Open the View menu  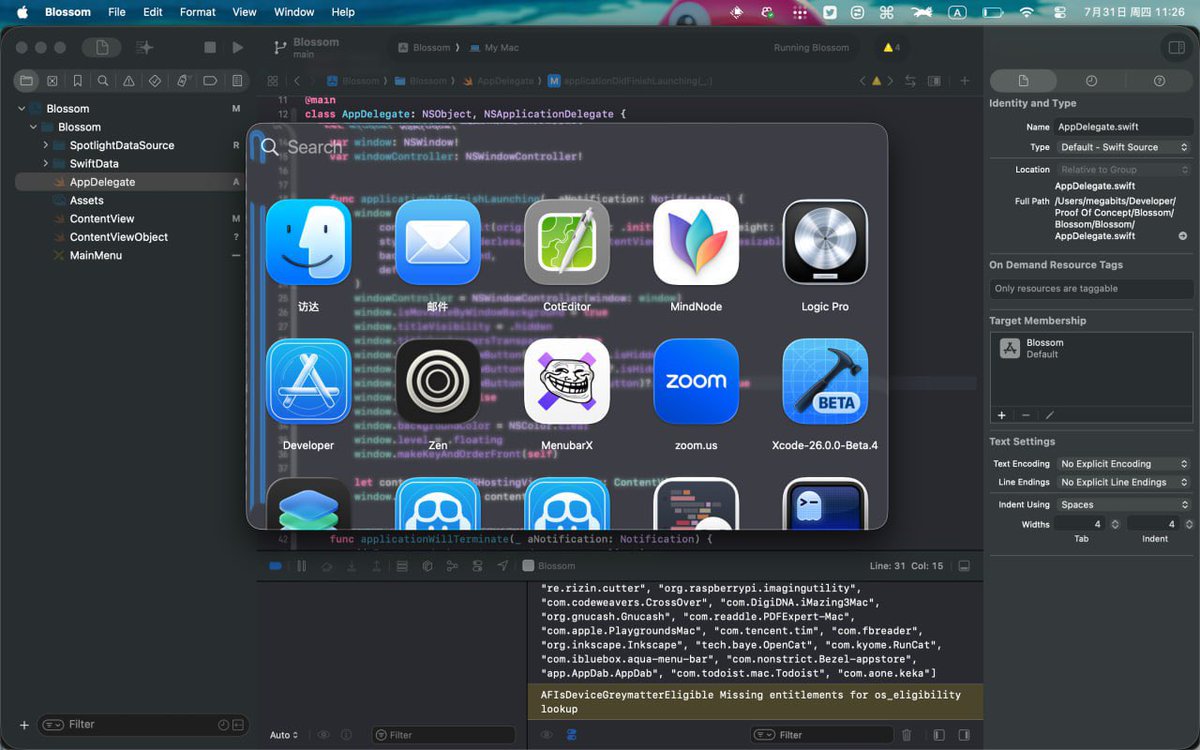(245, 12)
